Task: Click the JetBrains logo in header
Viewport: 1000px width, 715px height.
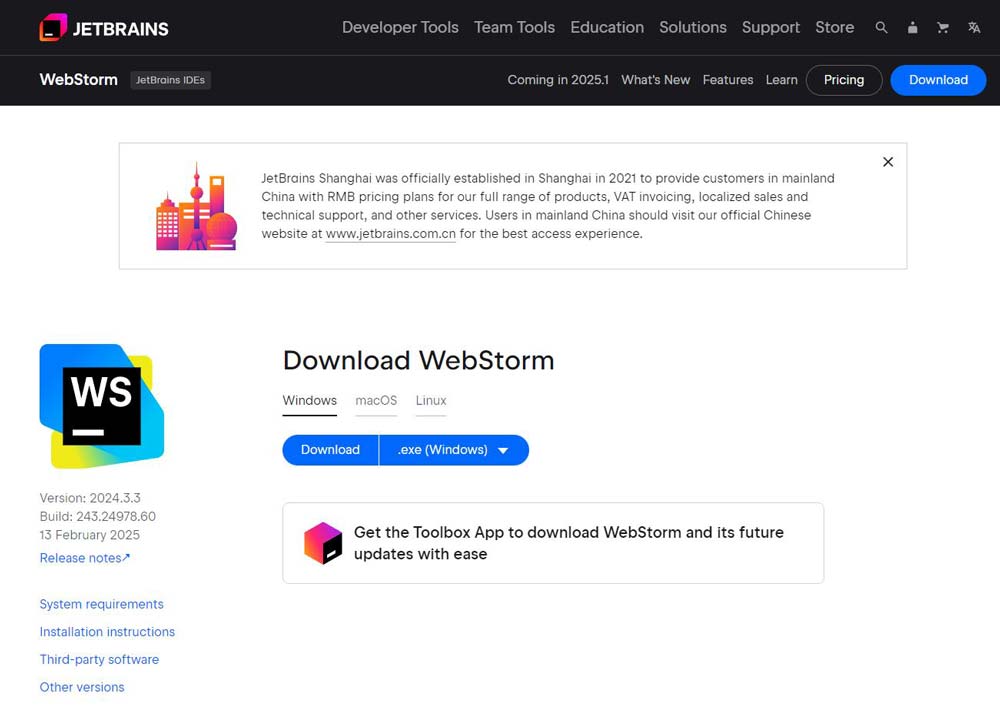Action: click(104, 28)
